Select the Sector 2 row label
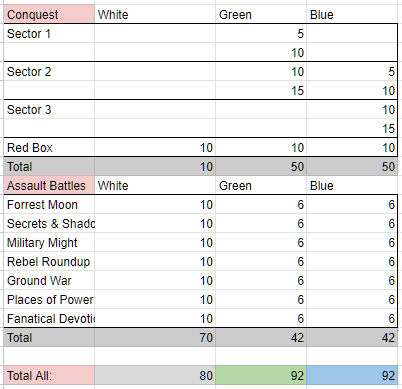Screen dimensions: 402x389 [x=49, y=71]
